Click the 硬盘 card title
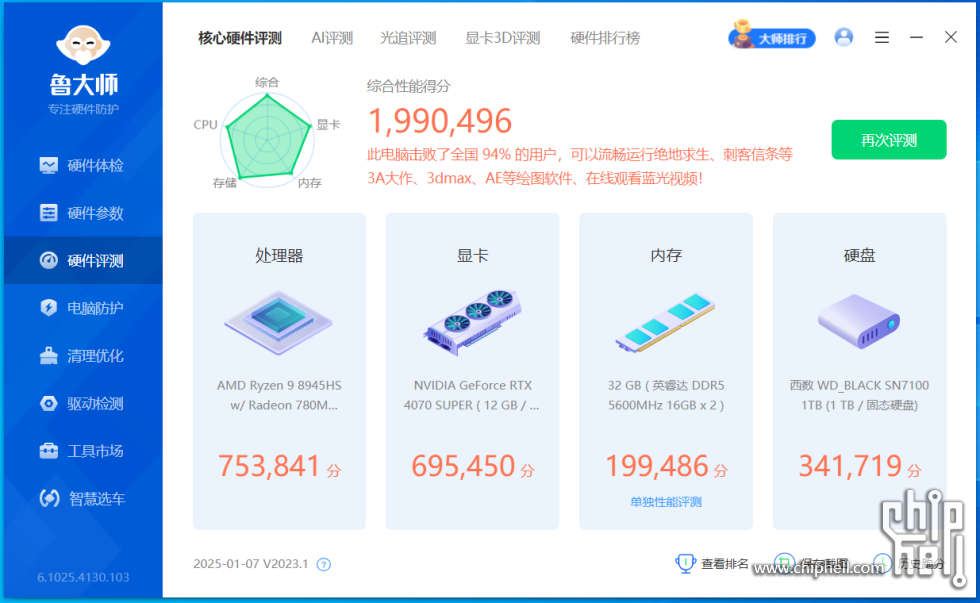Screen dimensions: 980x603 pyautogui.click(x=859, y=256)
